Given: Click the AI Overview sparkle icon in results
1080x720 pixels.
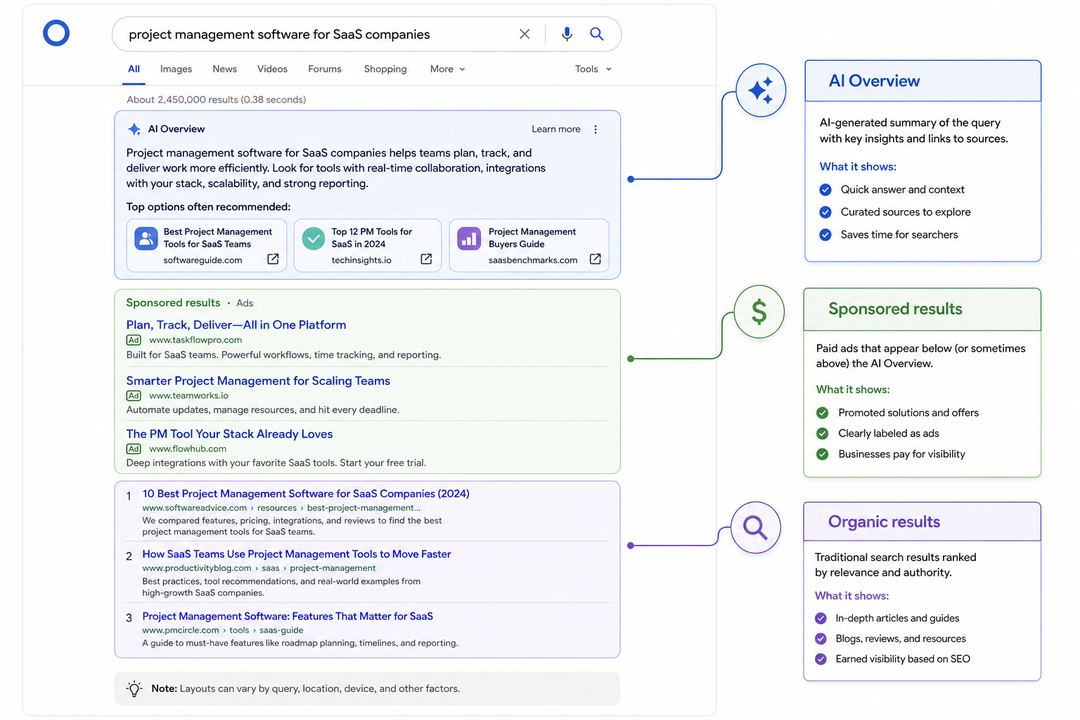Looking at the screenshot, I should click(134, 129).
